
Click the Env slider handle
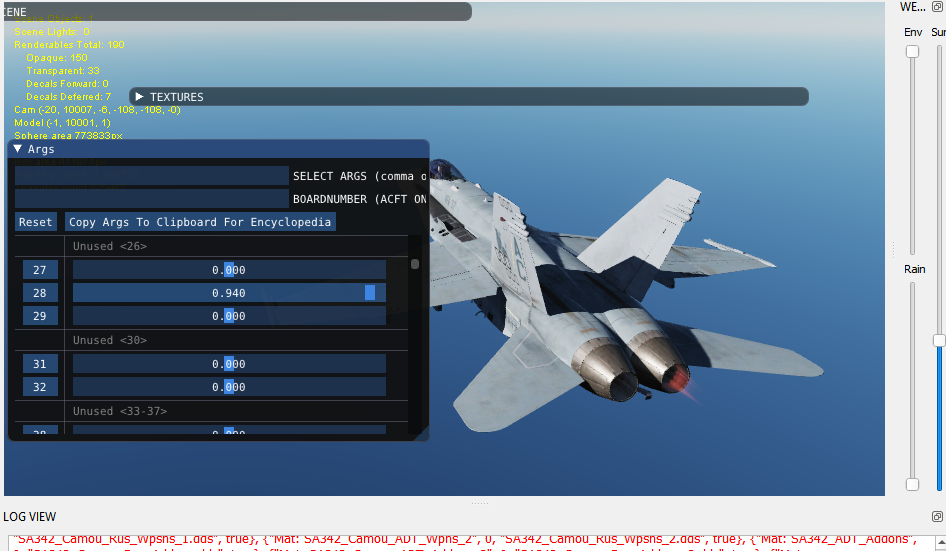pyautogui.click(x=912, y=52)
